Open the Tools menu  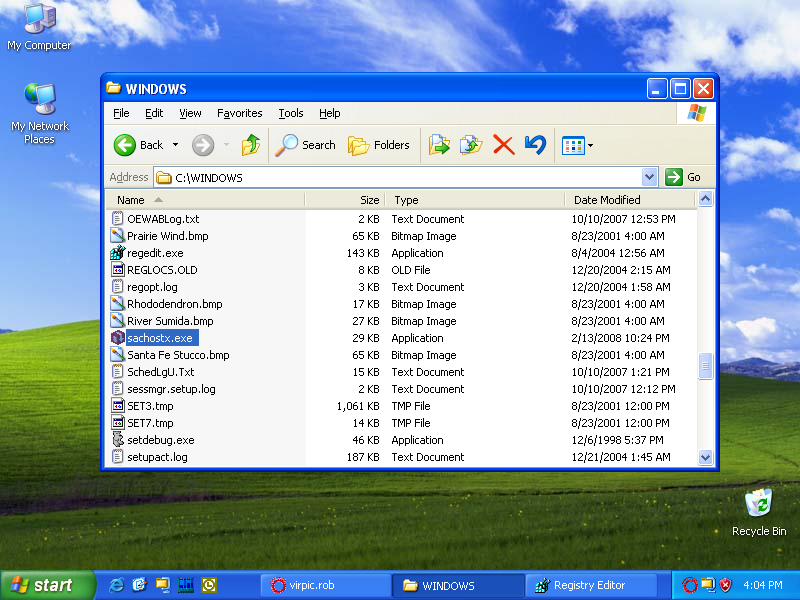click(x=291, y=113)
